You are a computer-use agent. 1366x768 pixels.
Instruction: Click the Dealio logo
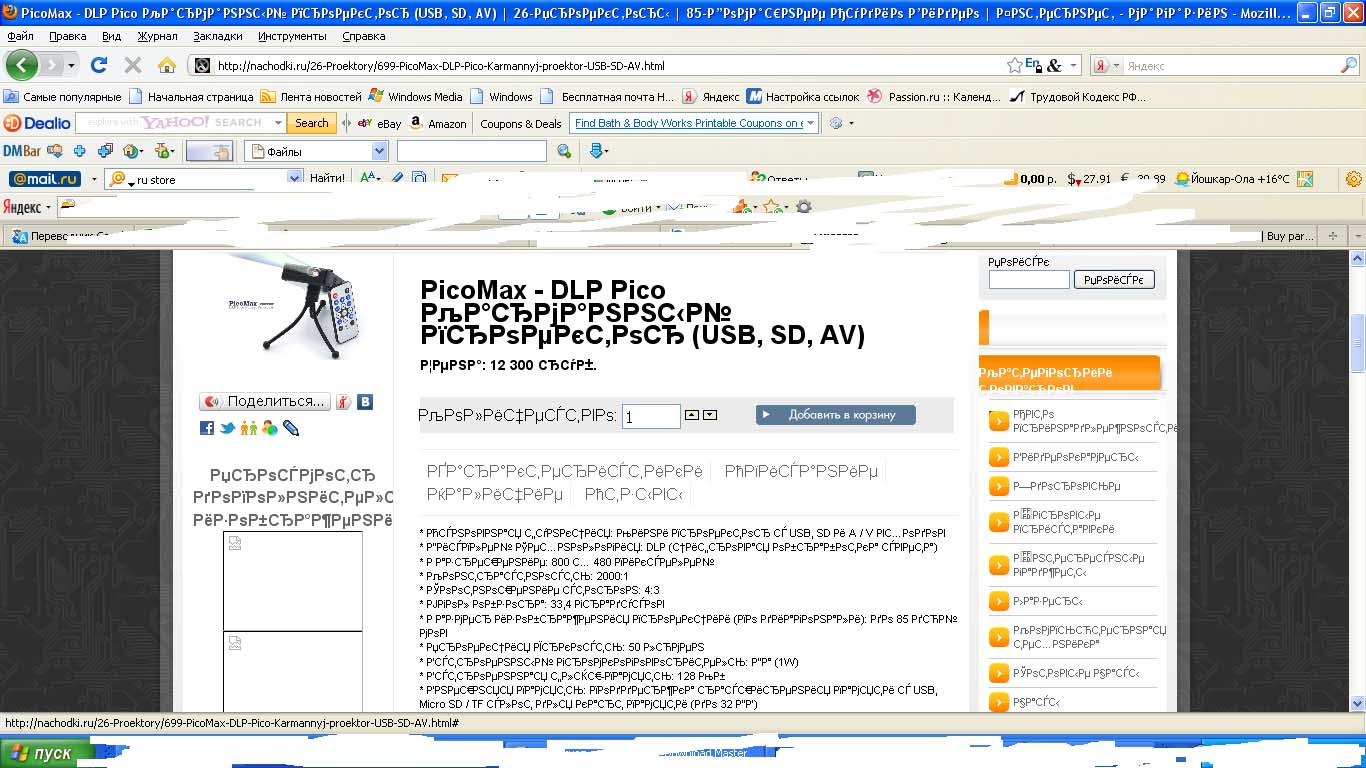38,123
